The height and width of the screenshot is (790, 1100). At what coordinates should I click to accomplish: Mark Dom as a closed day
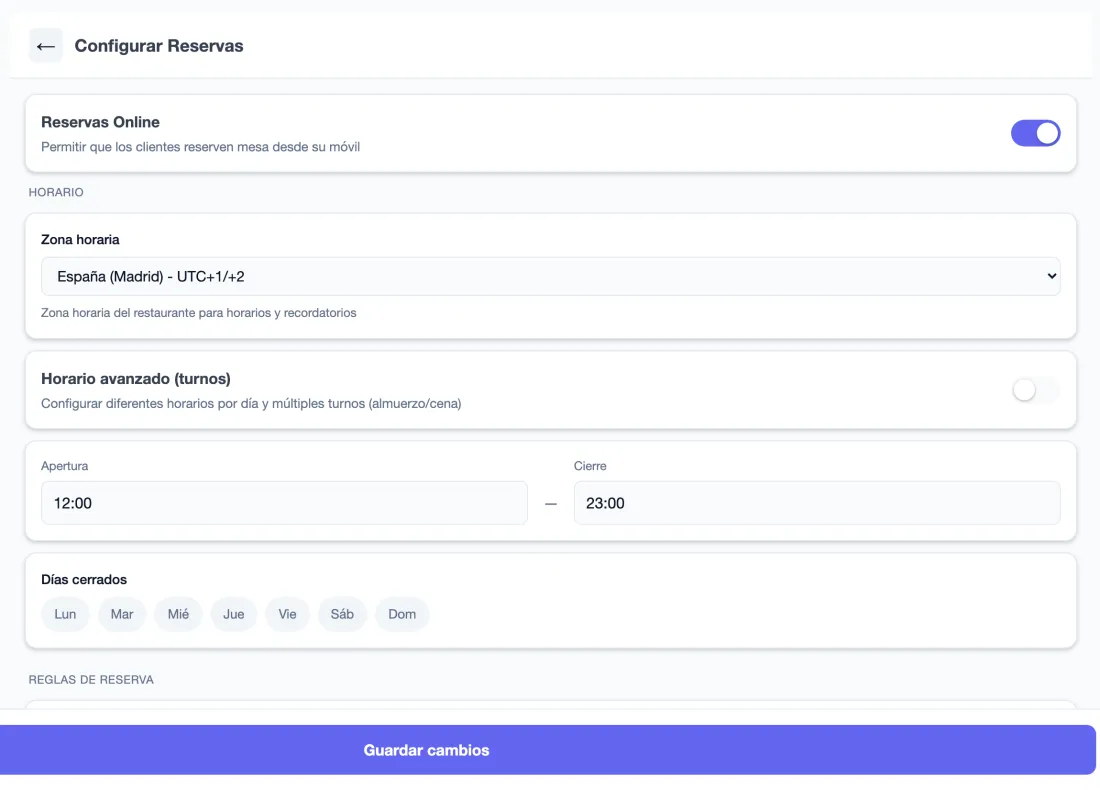click(402, 615)
